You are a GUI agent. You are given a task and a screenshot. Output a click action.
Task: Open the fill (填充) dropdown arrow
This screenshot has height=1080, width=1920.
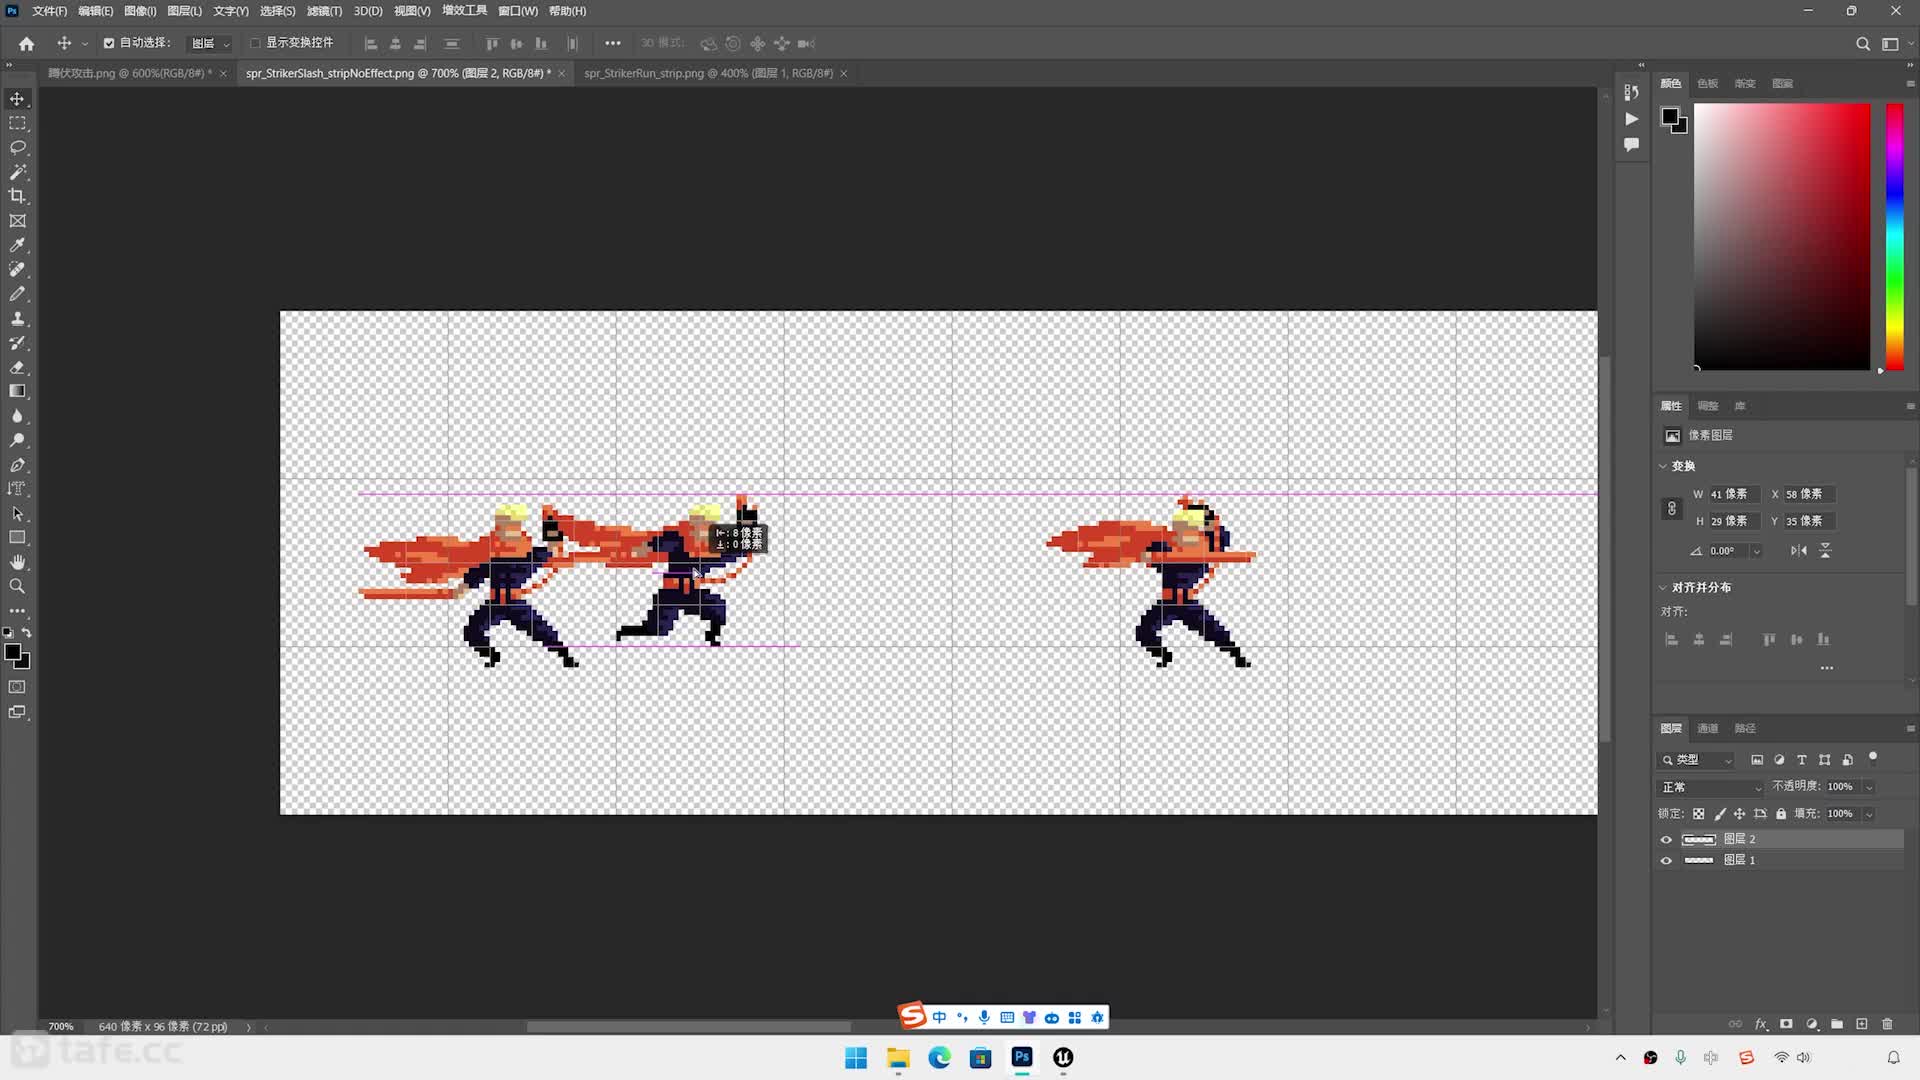[x=1869, y=814]
